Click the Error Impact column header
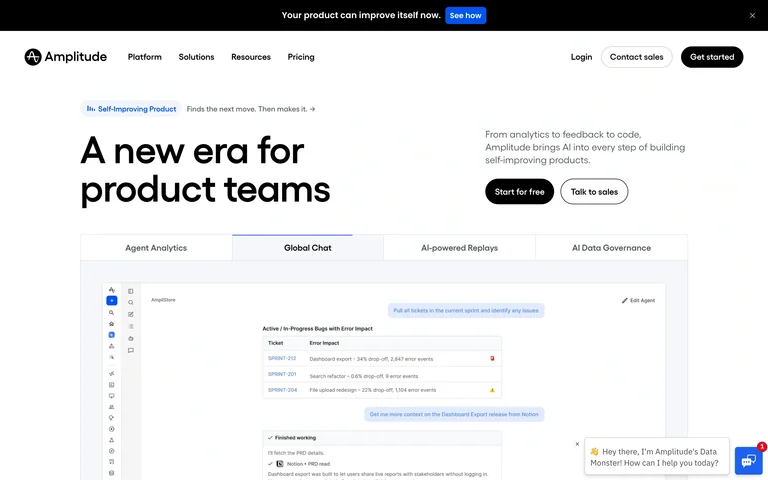768x480 pixels. click(x=324, y=343)
